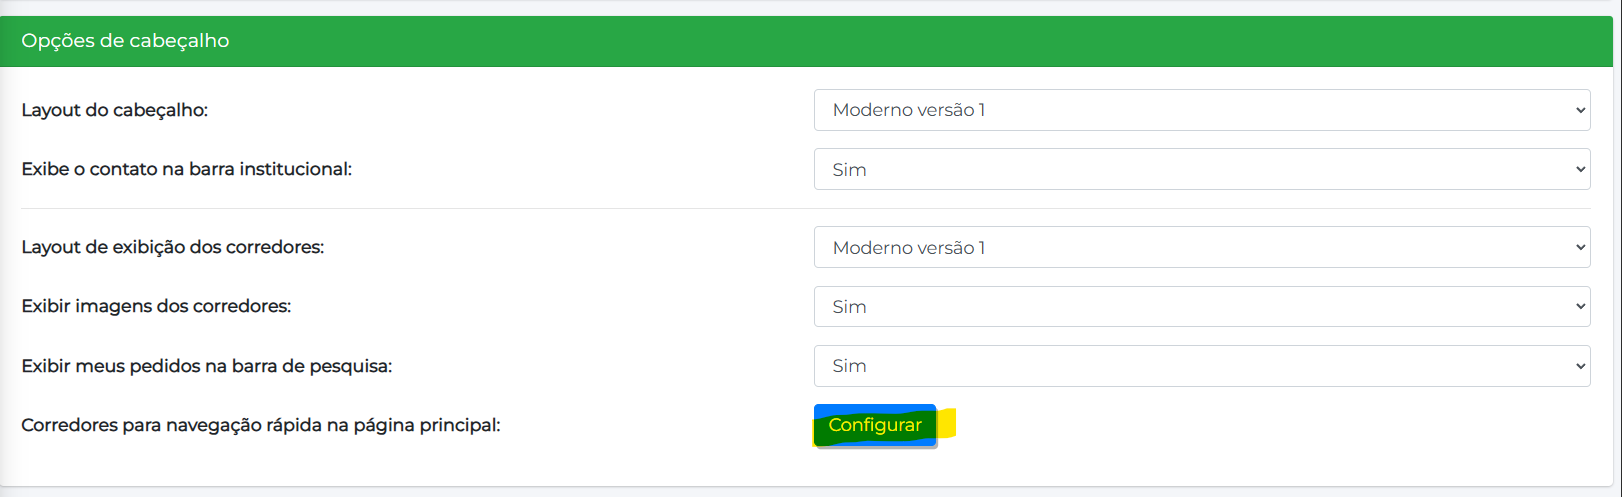The image size is (1622, 497).
Task: Click the "Exibir imagens dos corredores:" label
Action: click(156, 306)
